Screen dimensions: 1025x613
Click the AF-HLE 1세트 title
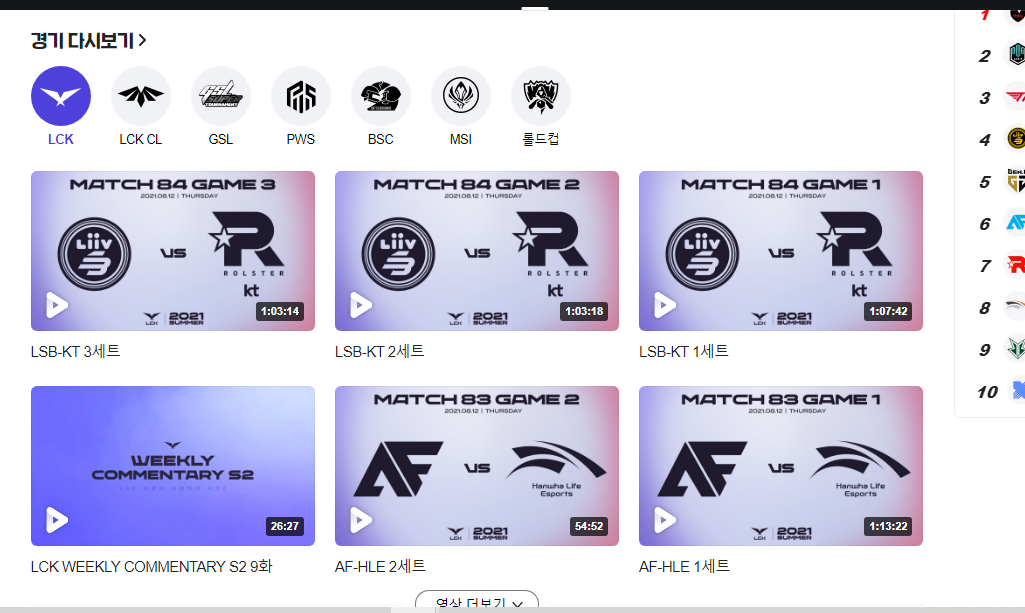click(x=684, y=567)
